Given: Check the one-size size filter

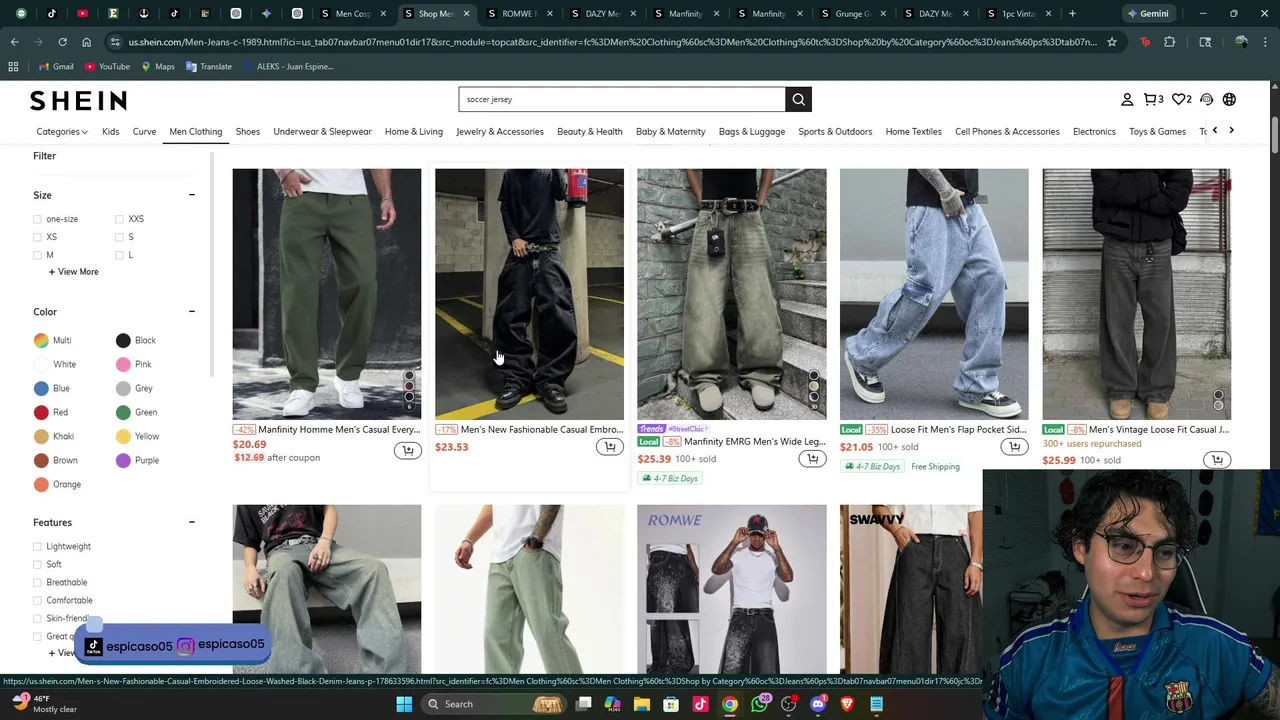Looking at the screenshot, I should pos(38,219).
